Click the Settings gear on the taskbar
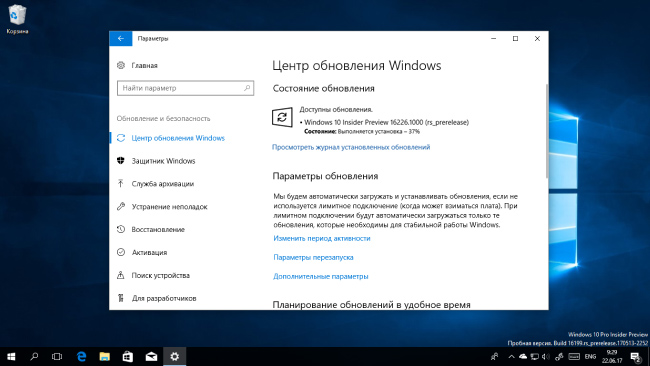Screen dimensions: 650x366 [175, 356]
